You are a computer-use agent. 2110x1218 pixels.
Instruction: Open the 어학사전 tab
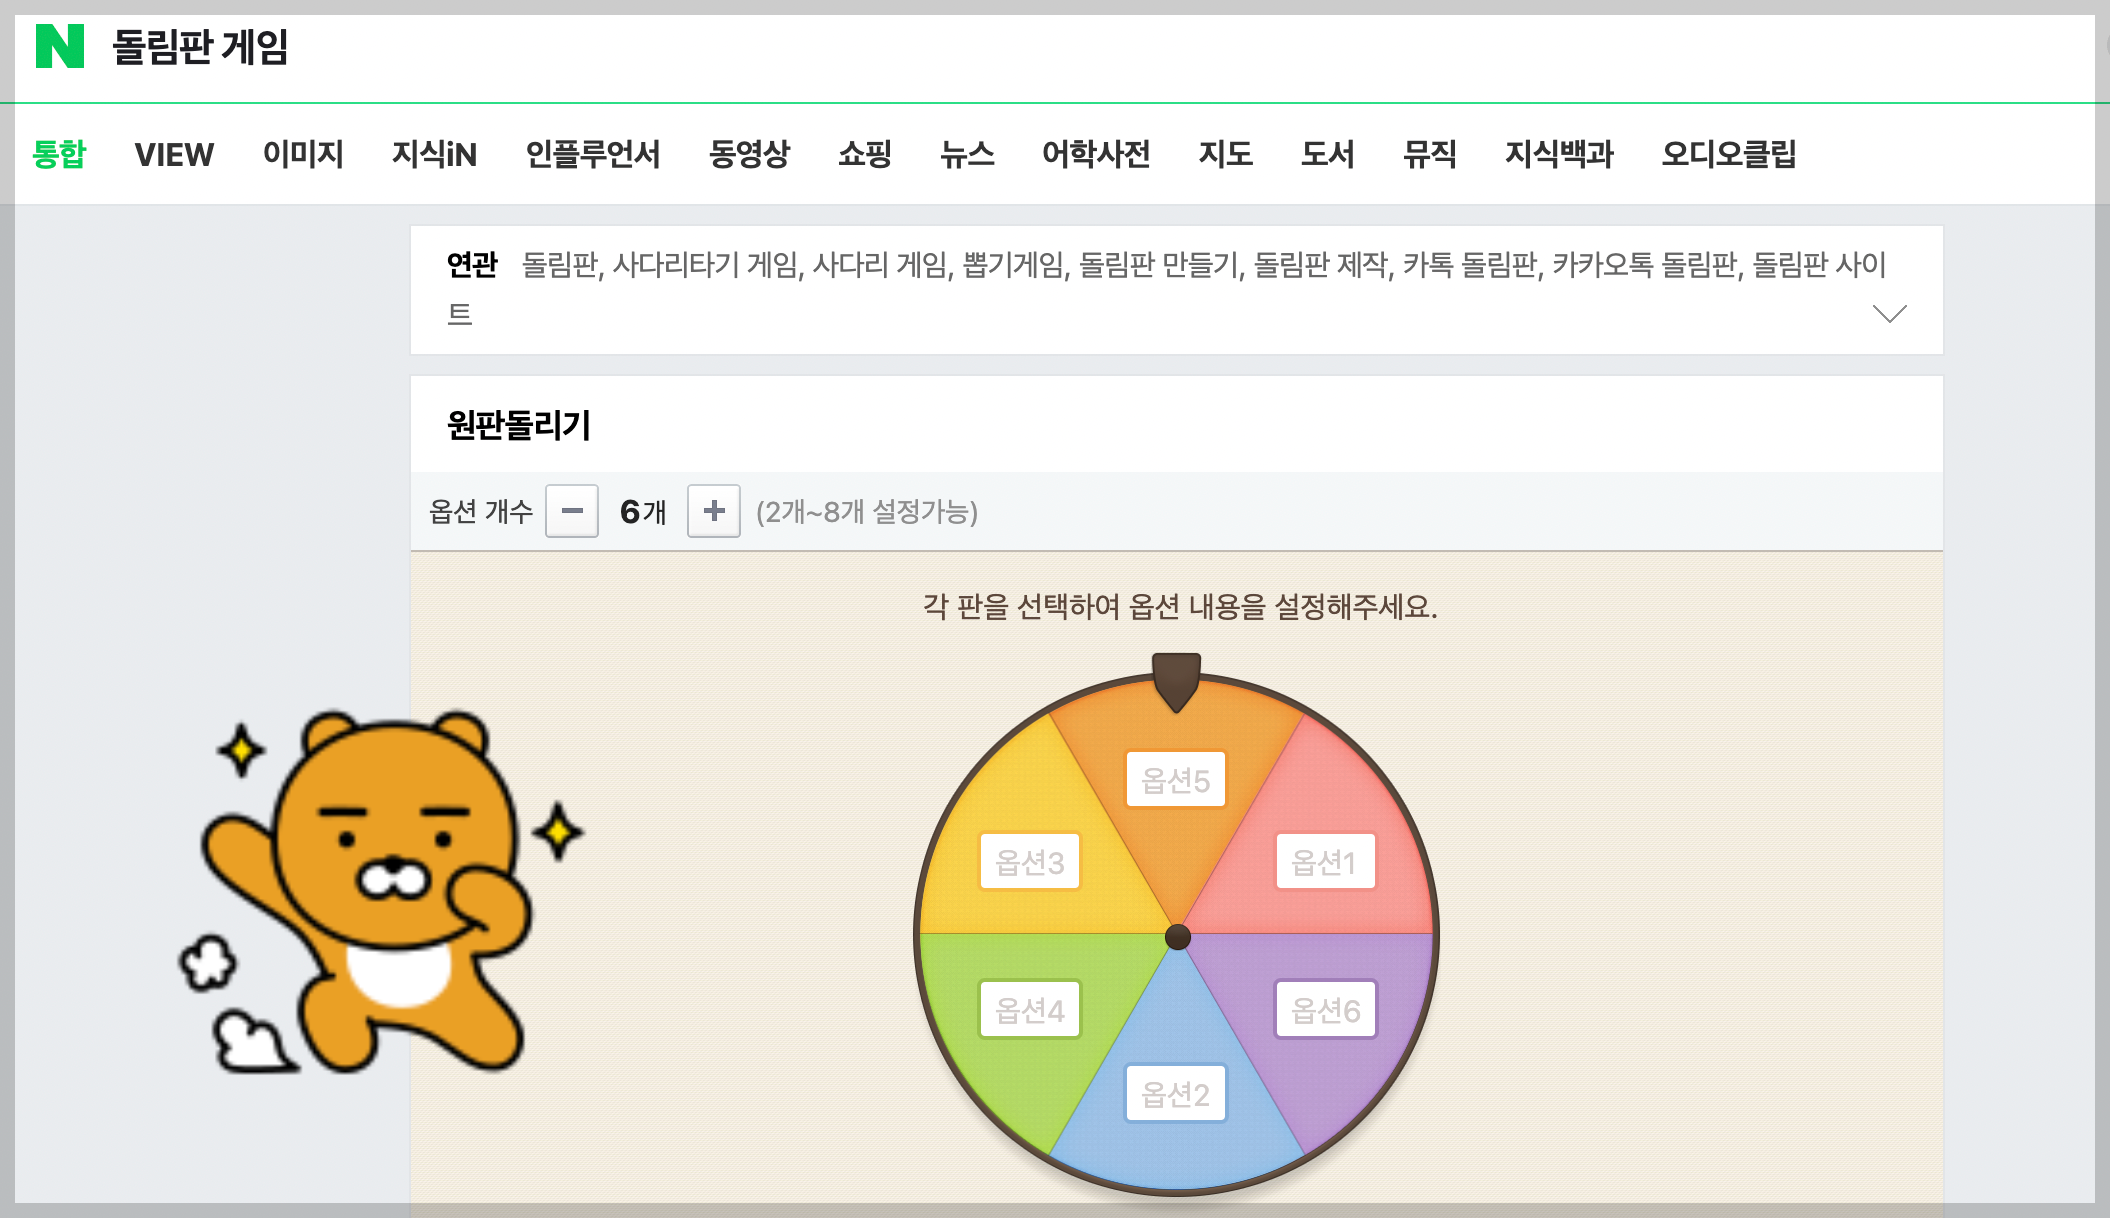coord(1096,154)
